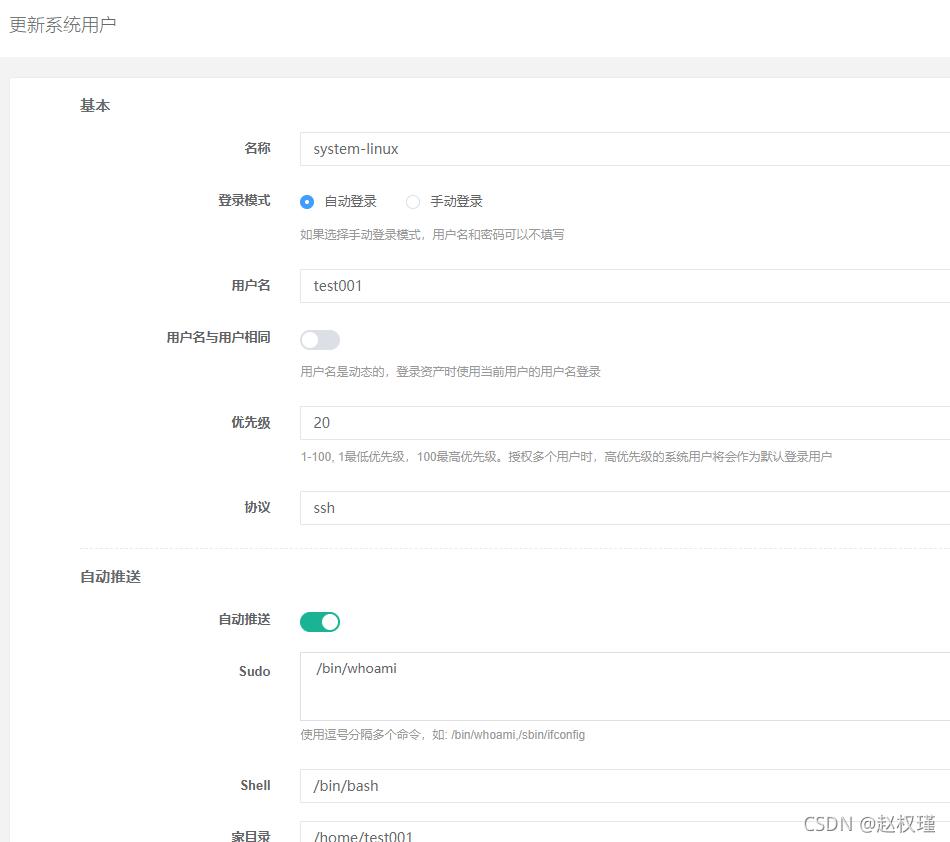Click the 名称 label
950x842 pixels.
(257, 148)
